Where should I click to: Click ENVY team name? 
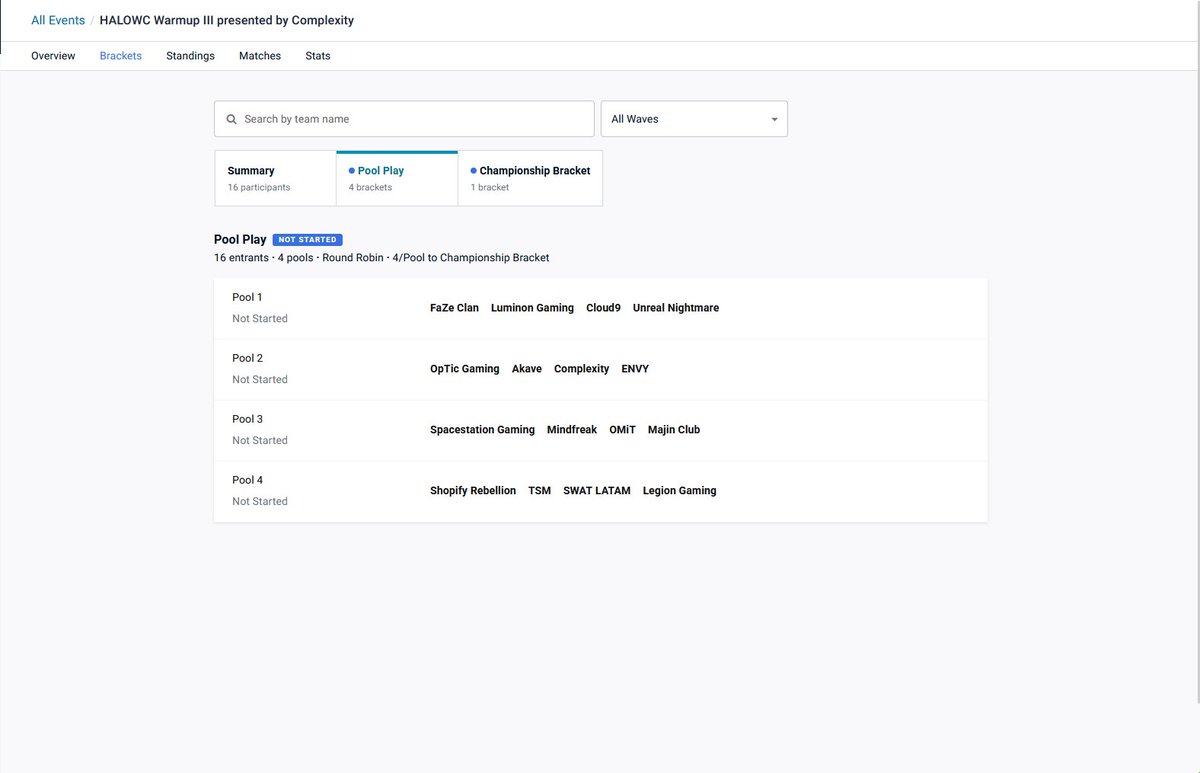tap(635, 369)
